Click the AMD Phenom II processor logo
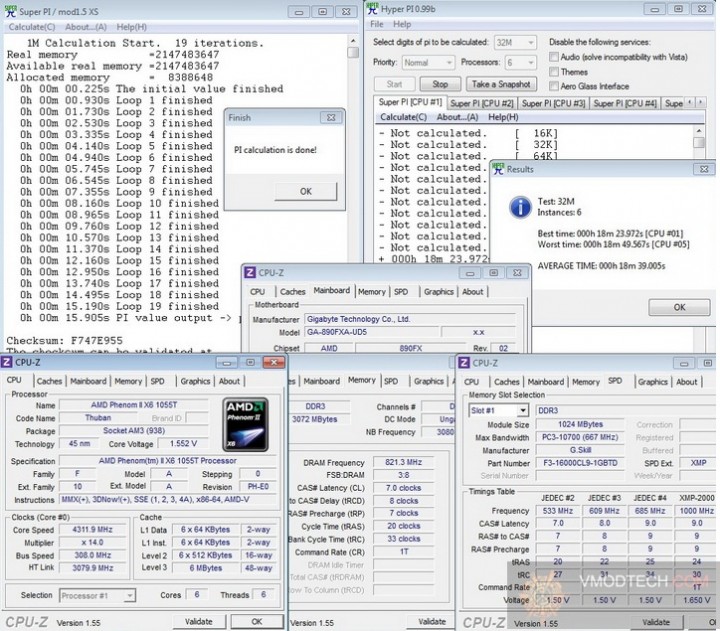The width and height of the screenshot is (720, 631). [245, 425]
